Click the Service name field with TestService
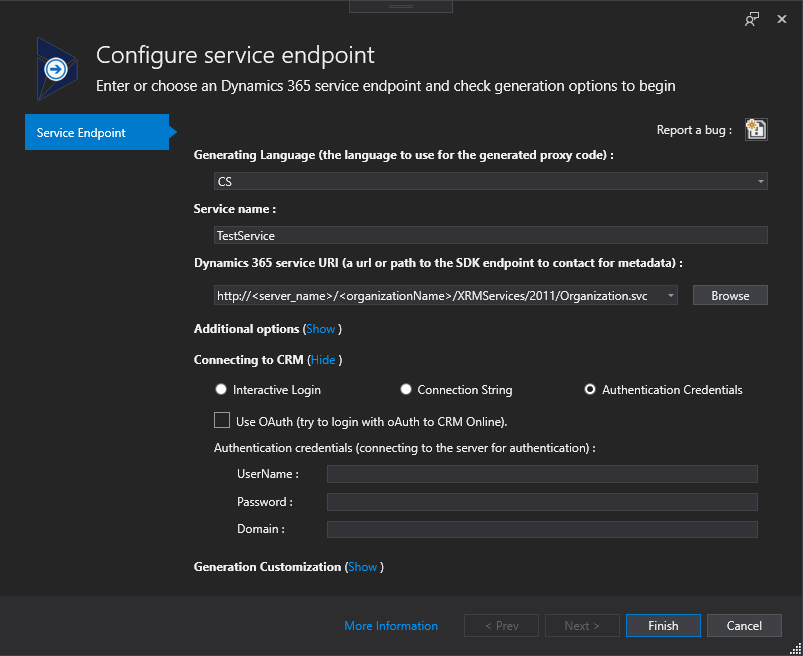 click(491, 236)
